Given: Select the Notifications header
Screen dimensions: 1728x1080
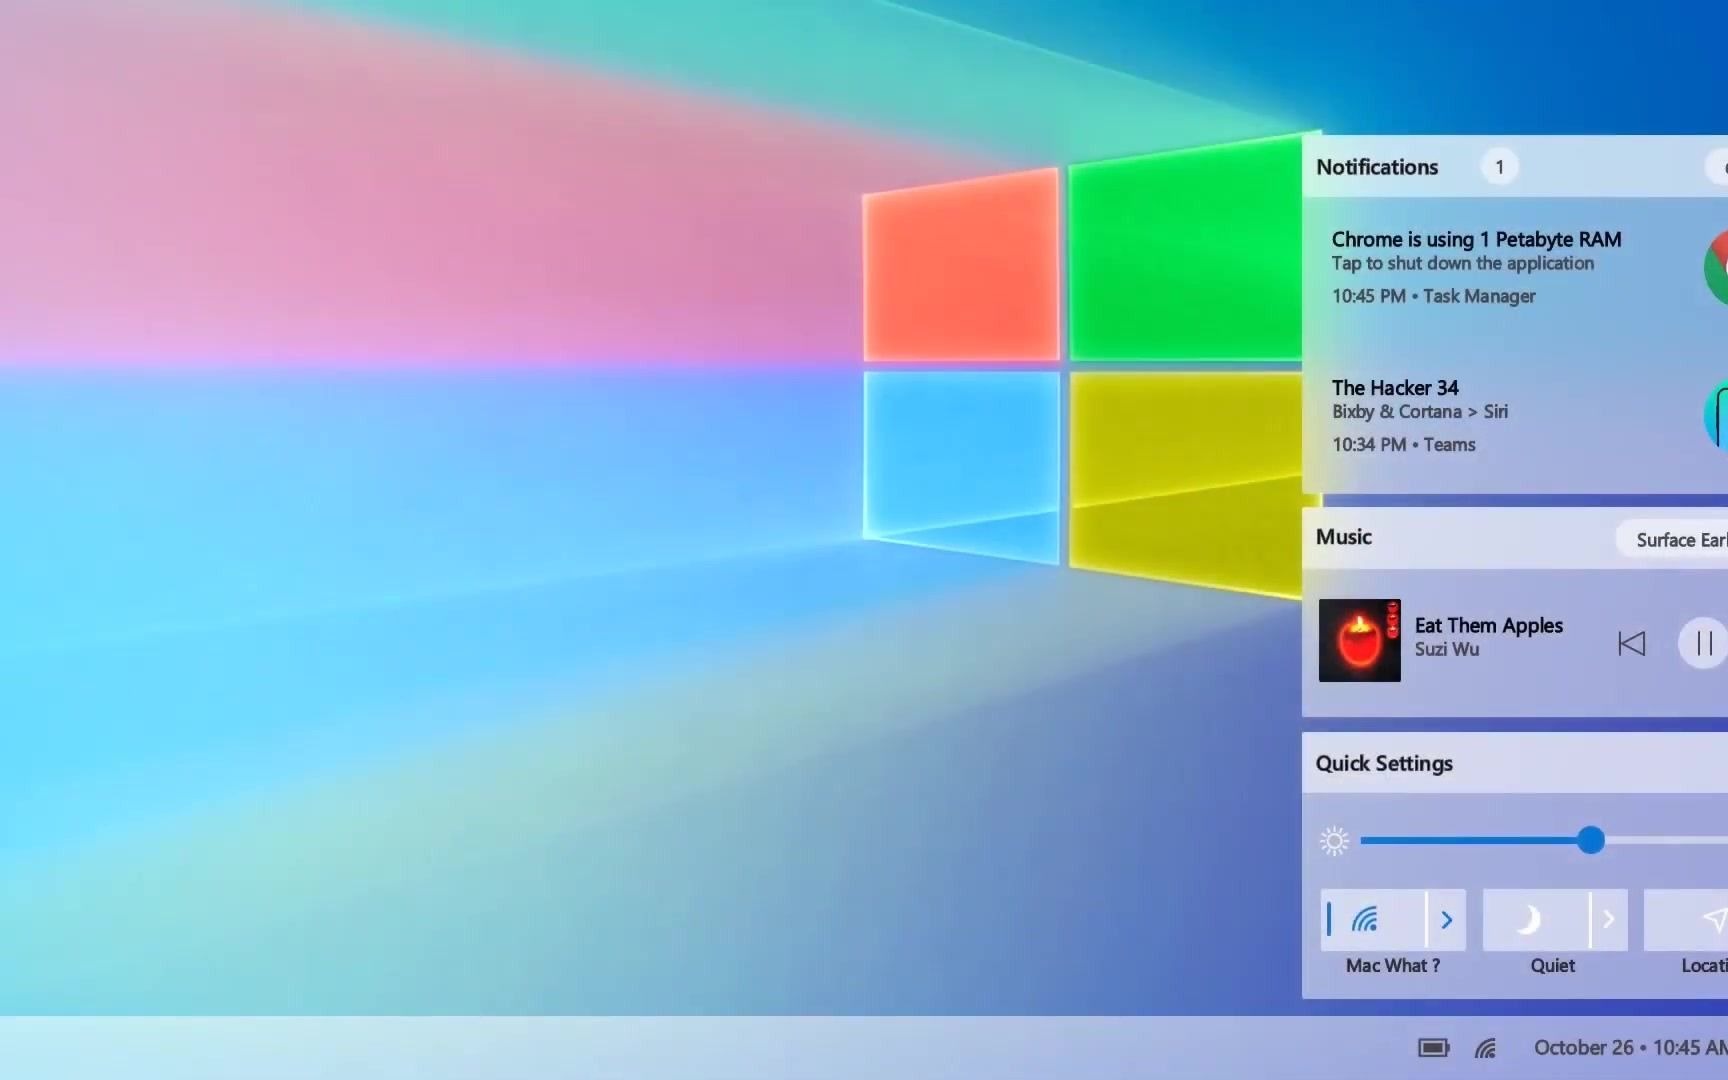Looking at the screenshot, I should coord(1377,167).
